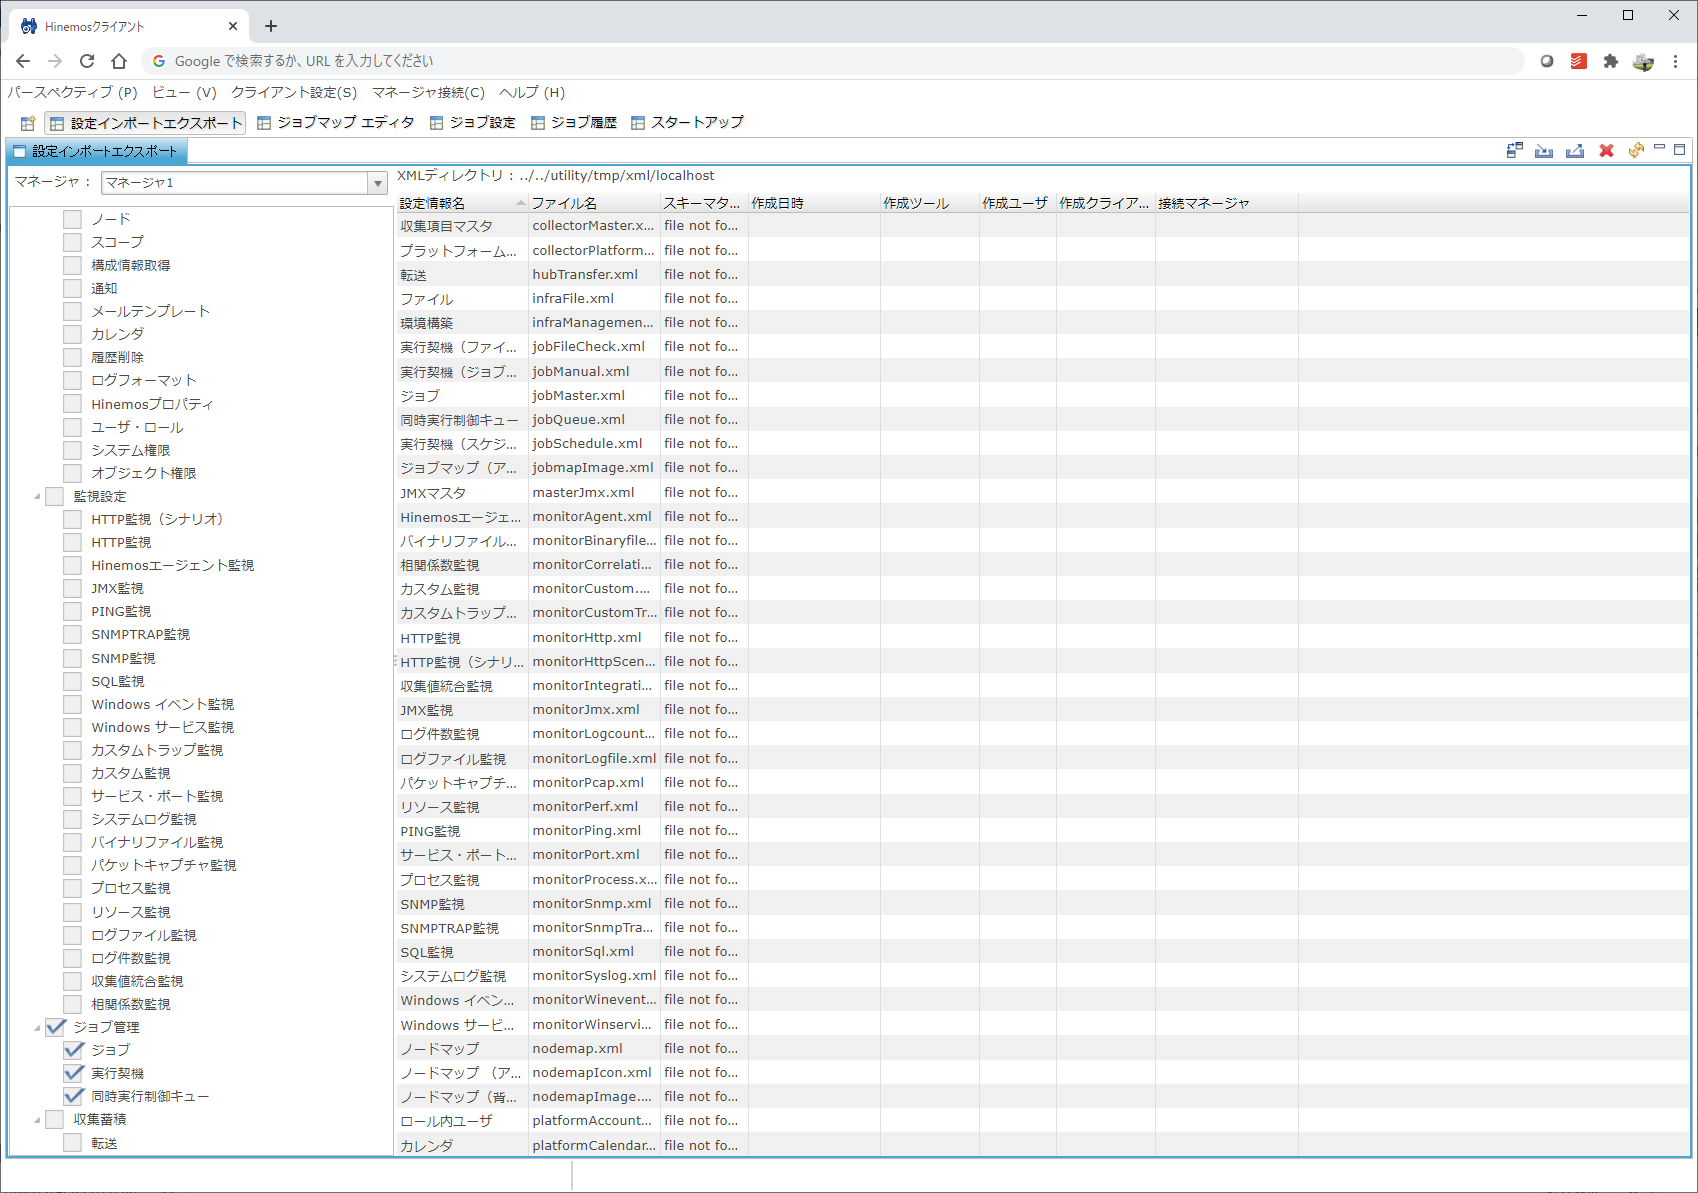Screen dimensions: 1698x1193
Task: Uncheck the ジョブ管理 parent checkbox
Action: coord(55,1027)
